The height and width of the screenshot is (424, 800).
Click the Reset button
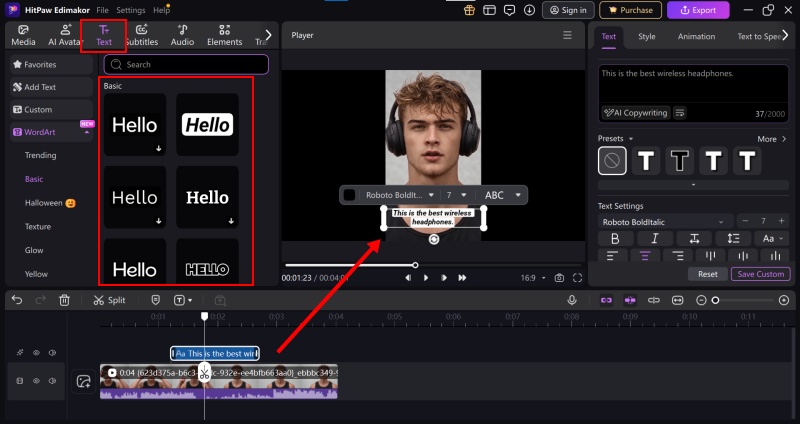pos(708,274)
